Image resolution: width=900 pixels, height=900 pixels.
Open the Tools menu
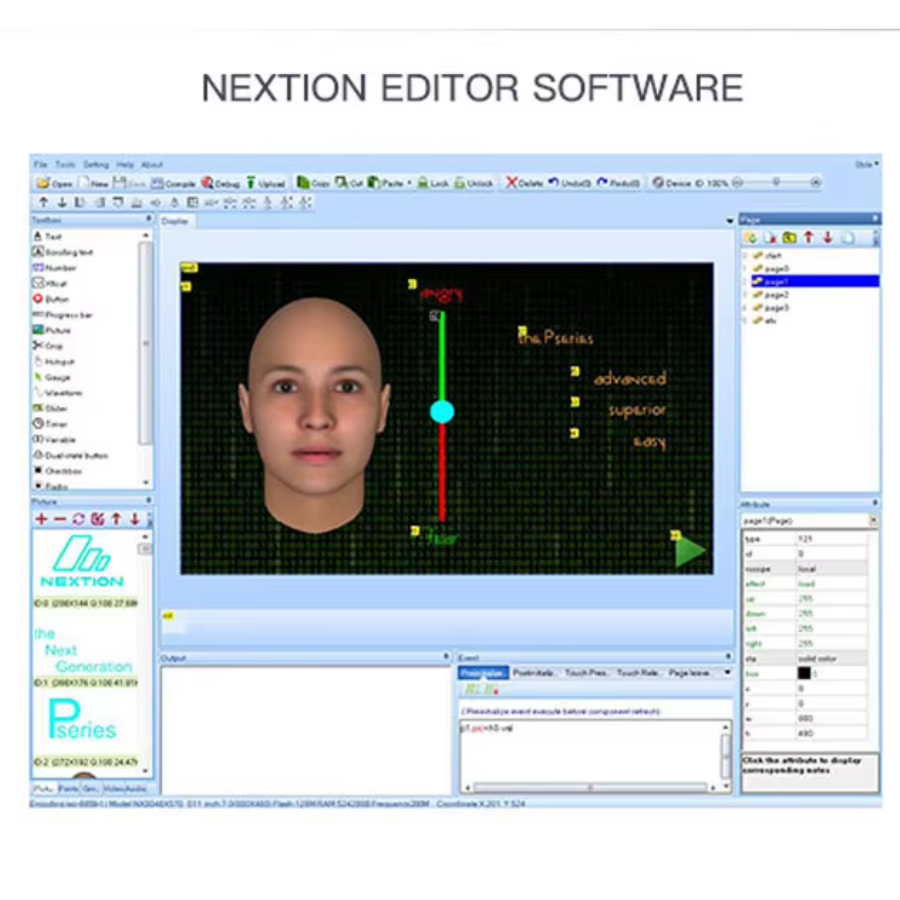click(65, 164)
